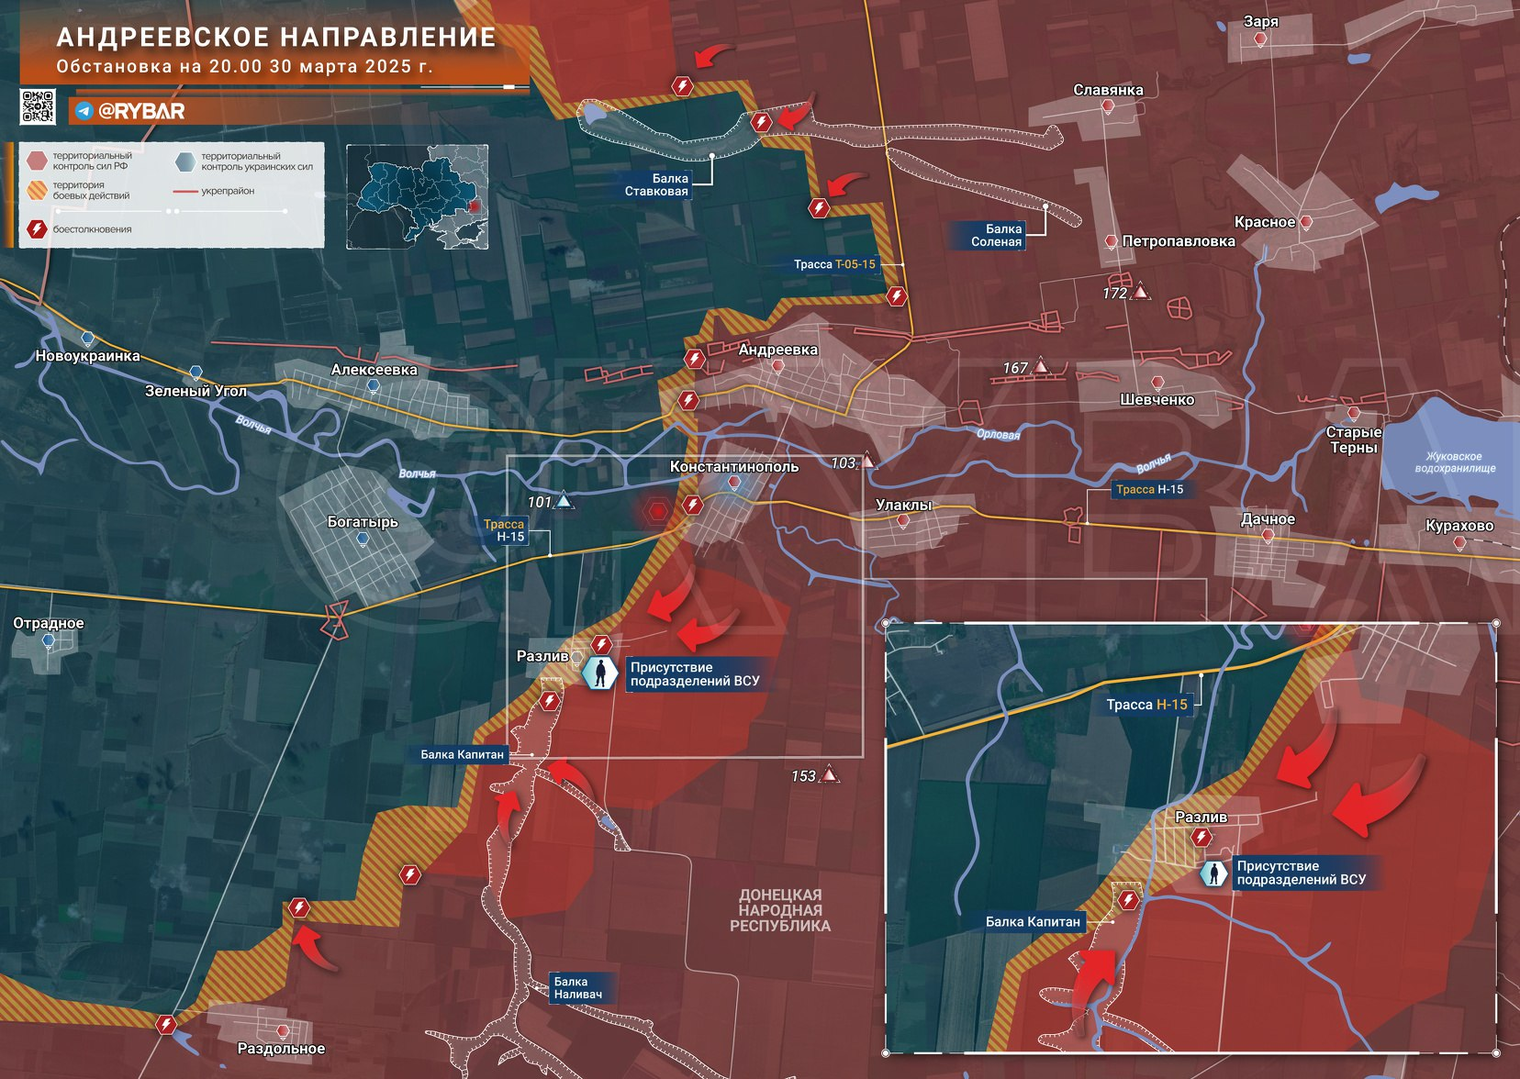Click the Курахово settlement marker
Viewport: 1520px width, 1079px height.
pos(1459,543)
